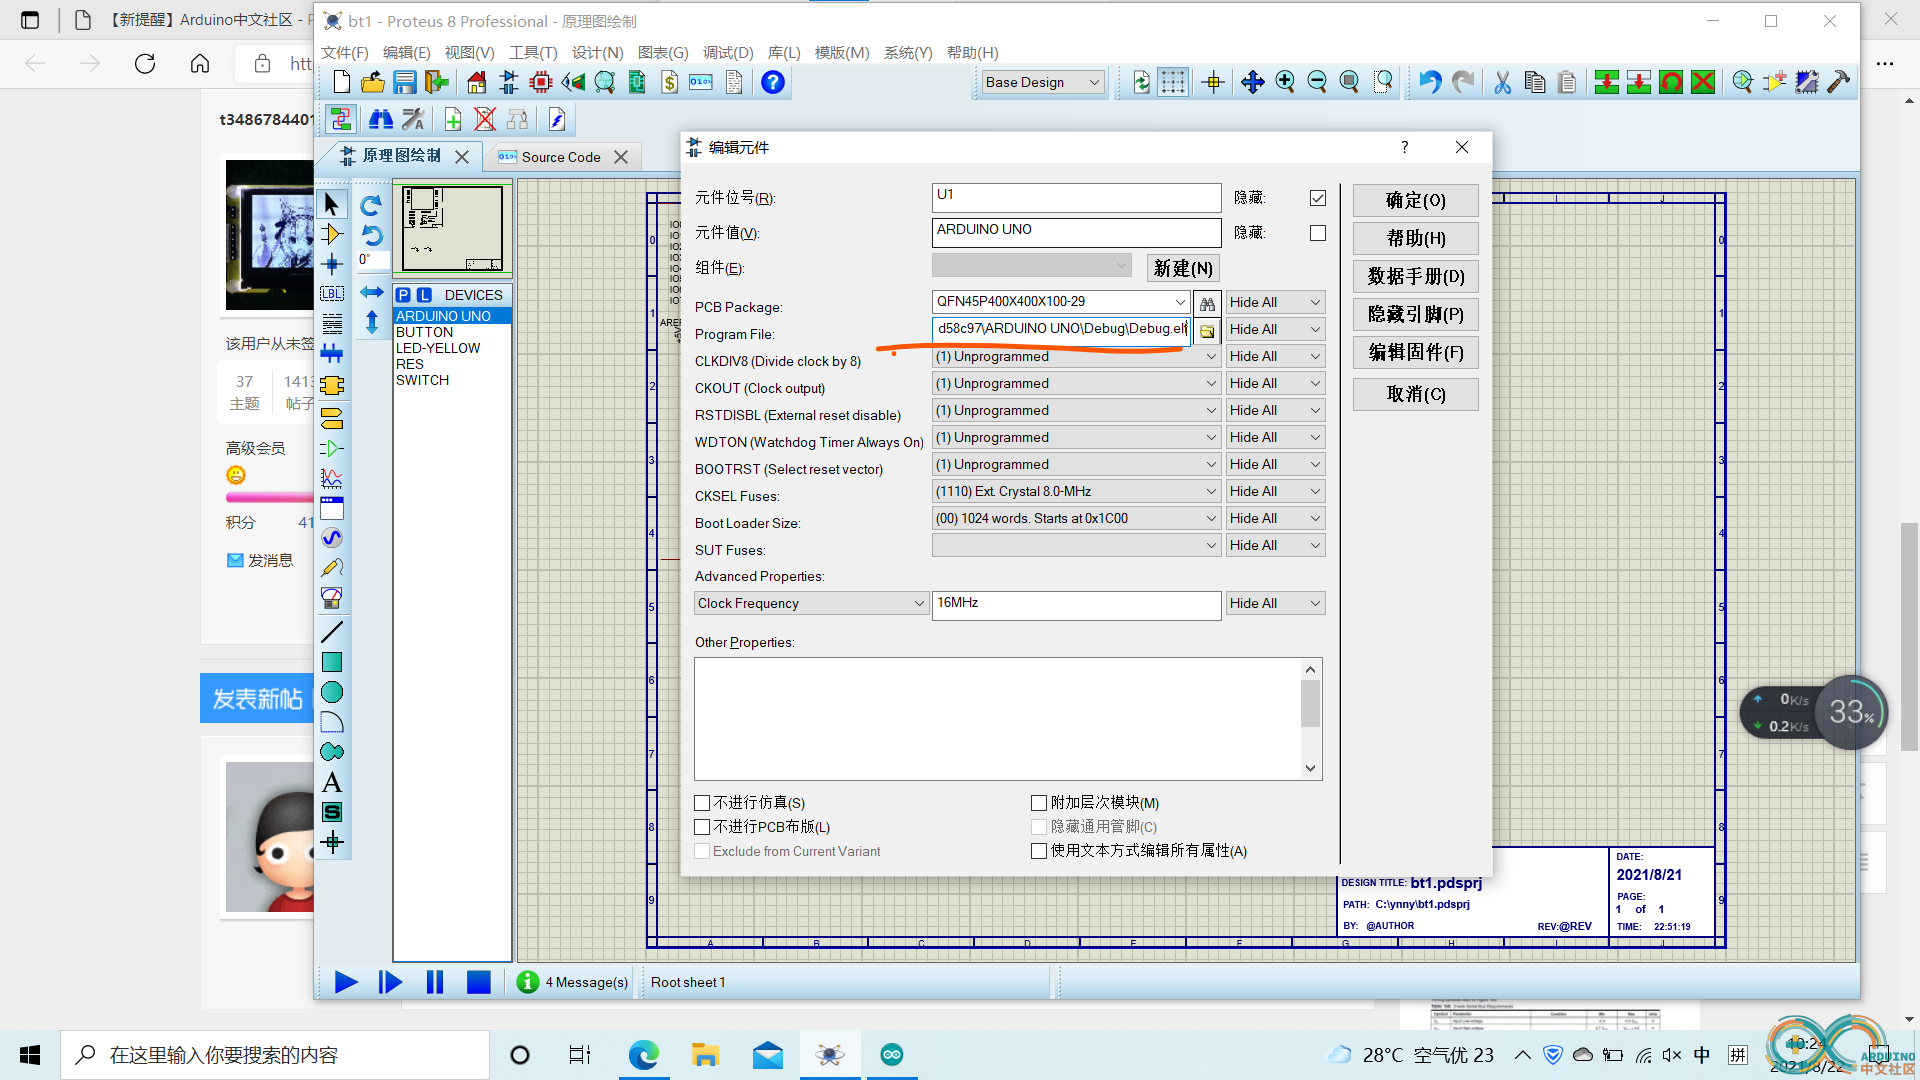Click the Save Project toolbar icon
Image resolution: width=1920 pixels, height=1080 pixels.
404,82
